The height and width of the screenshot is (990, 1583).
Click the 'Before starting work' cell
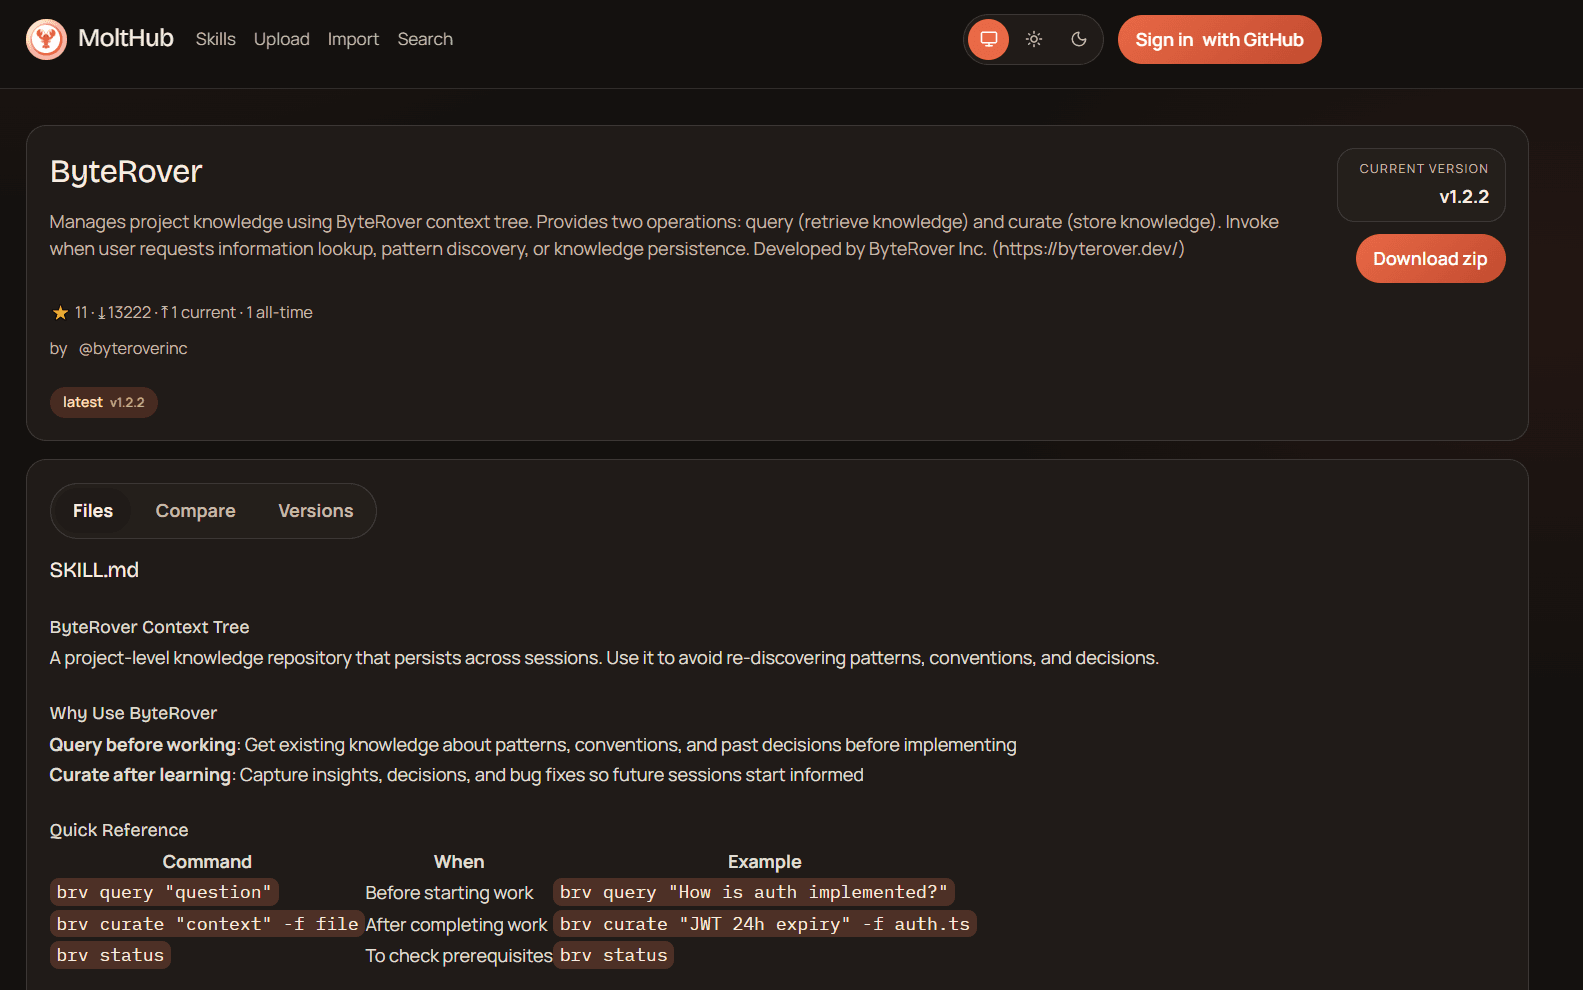pyautogui.click(x=449, y=893)
